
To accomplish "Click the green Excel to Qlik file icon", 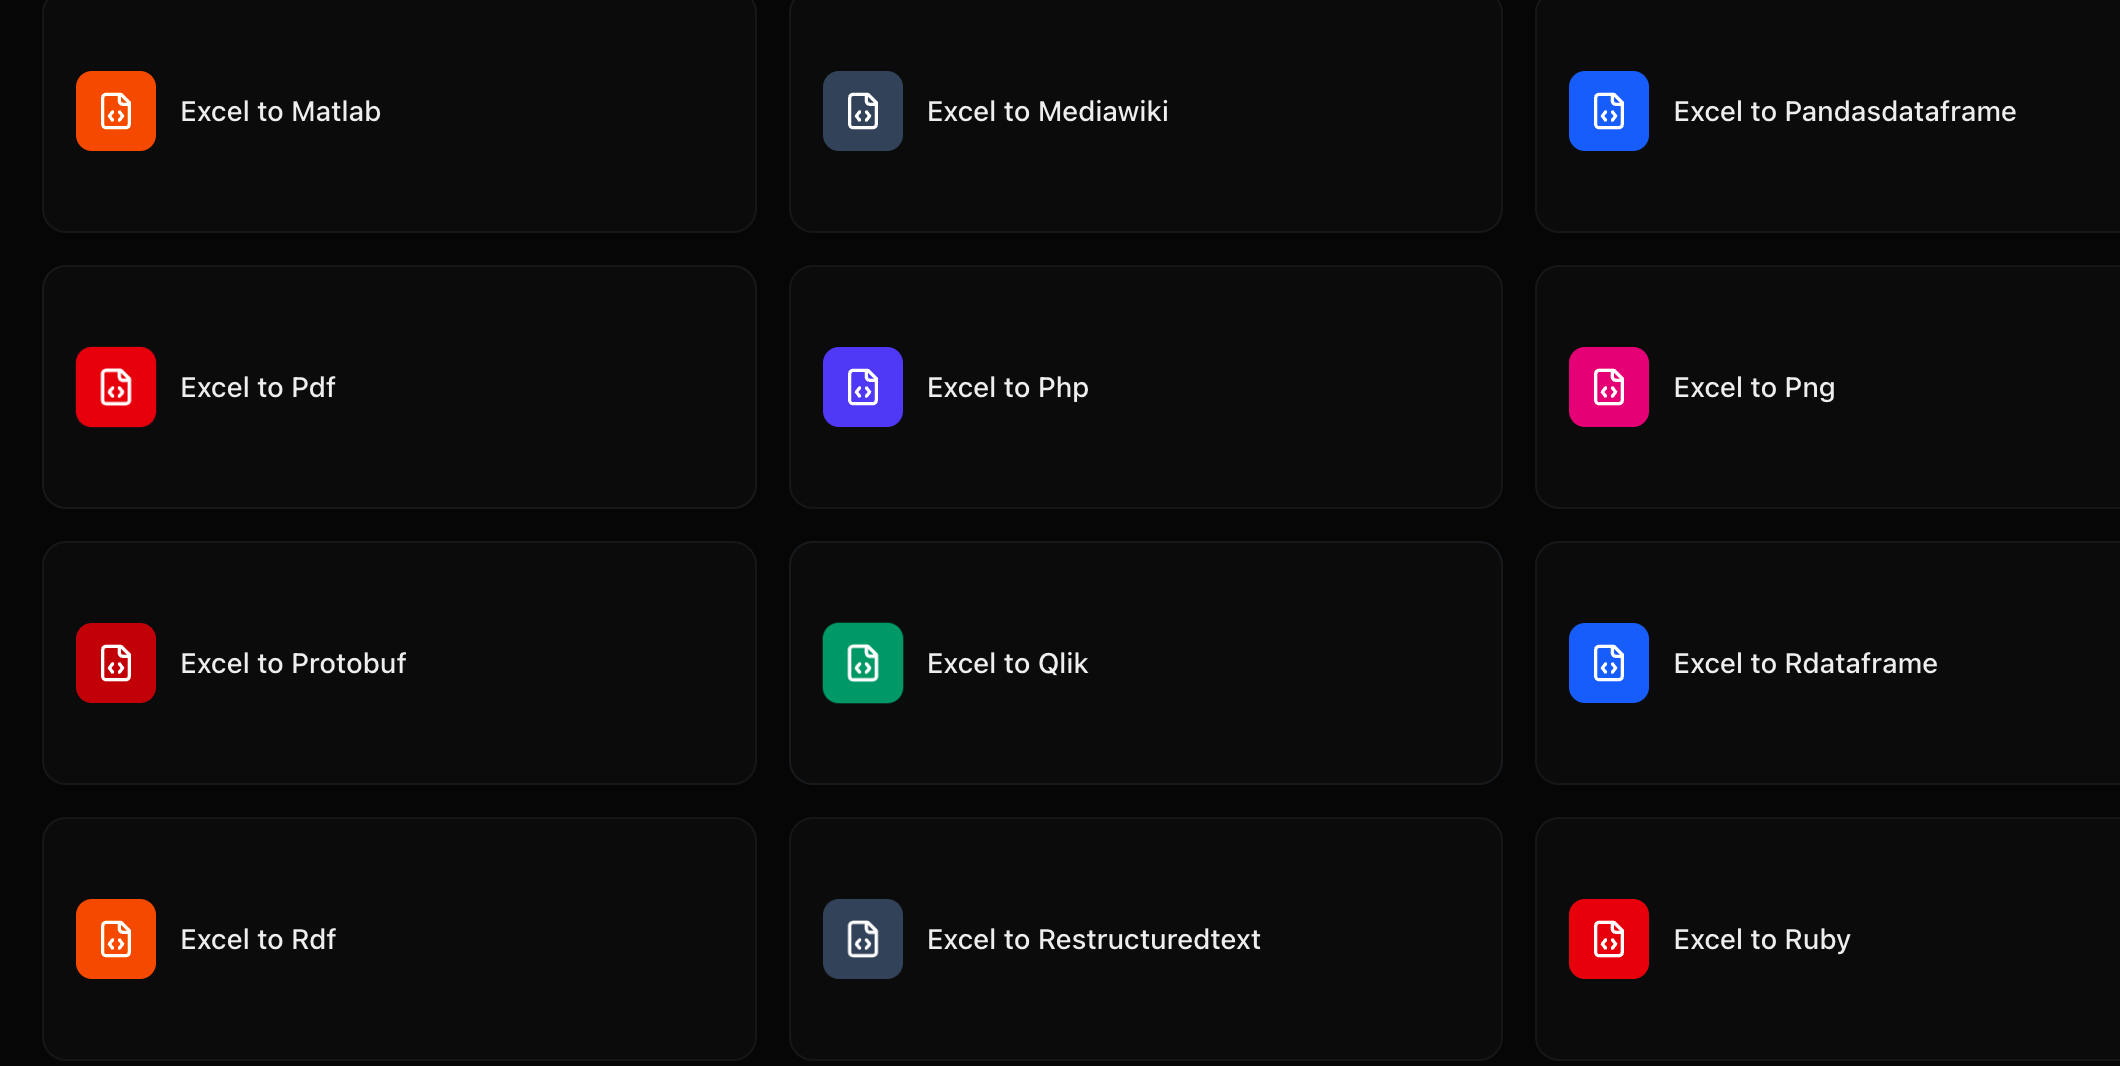I will pos(862,663).
